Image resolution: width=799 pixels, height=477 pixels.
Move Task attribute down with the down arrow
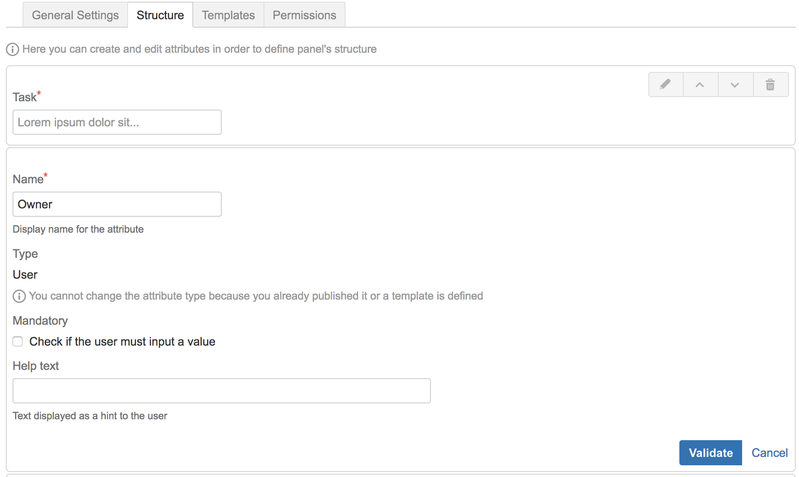click(x=735, y=85)
